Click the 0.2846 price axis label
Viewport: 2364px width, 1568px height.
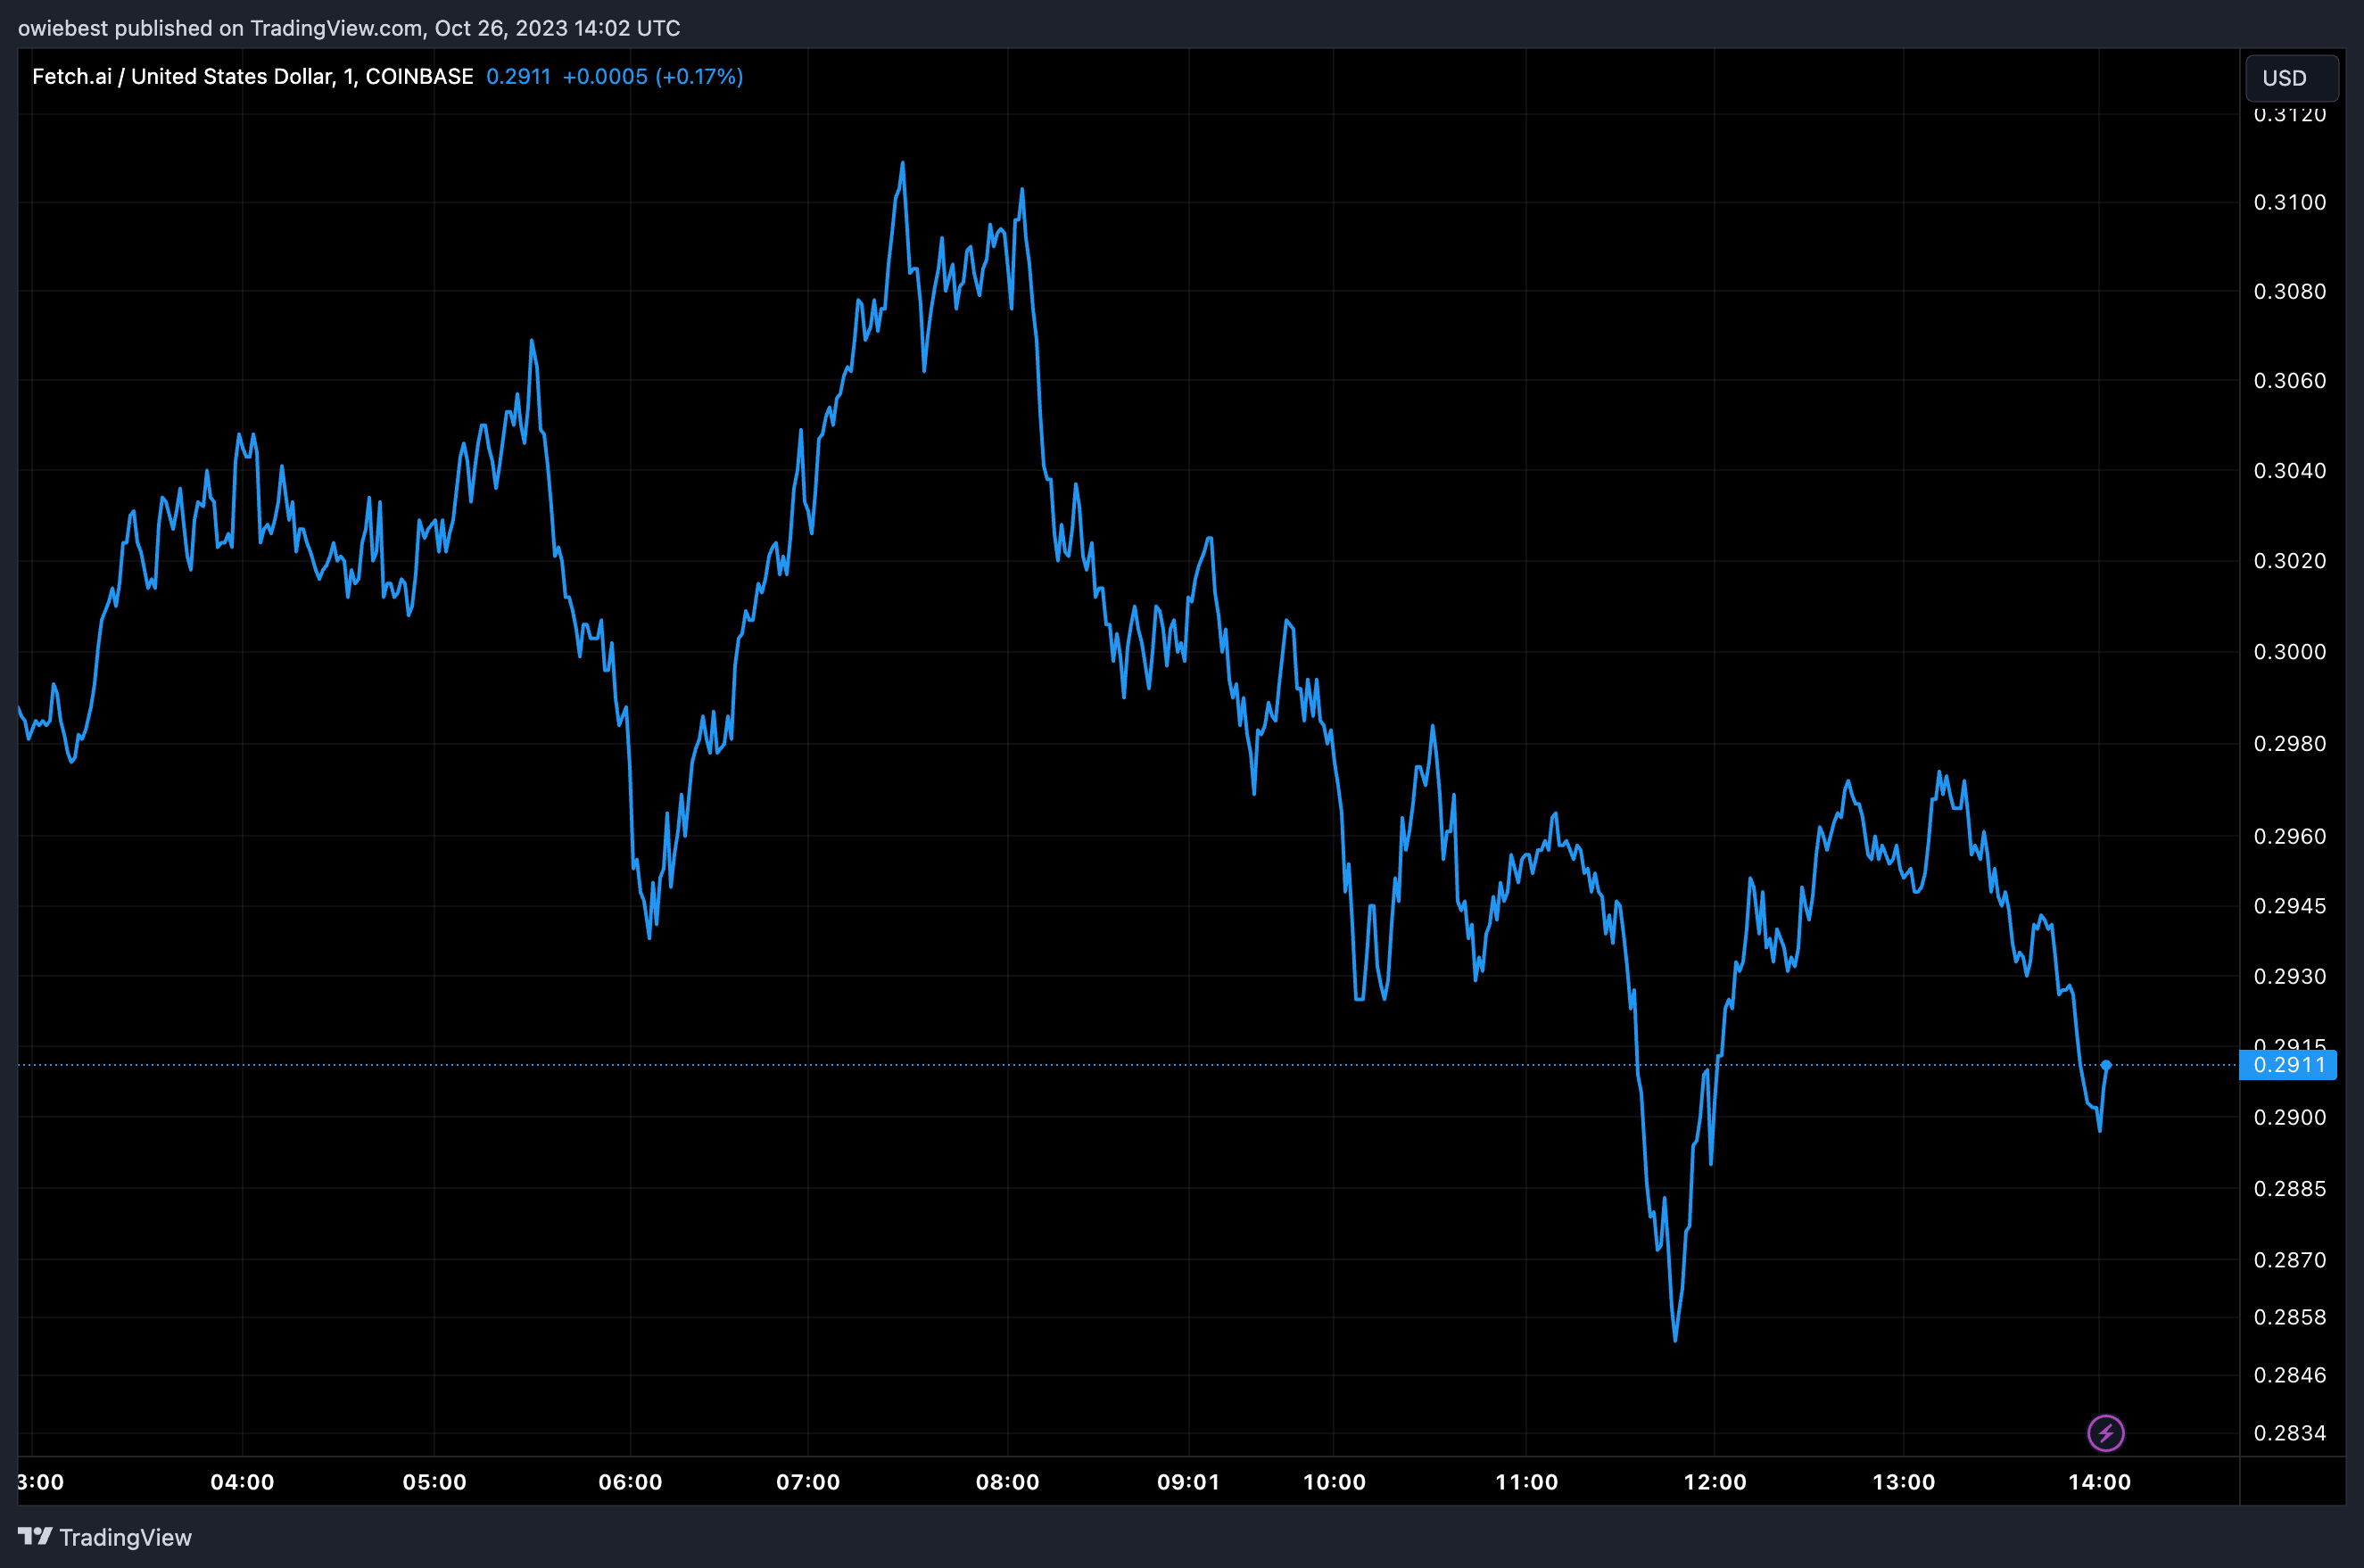tap(2290, 1375)
